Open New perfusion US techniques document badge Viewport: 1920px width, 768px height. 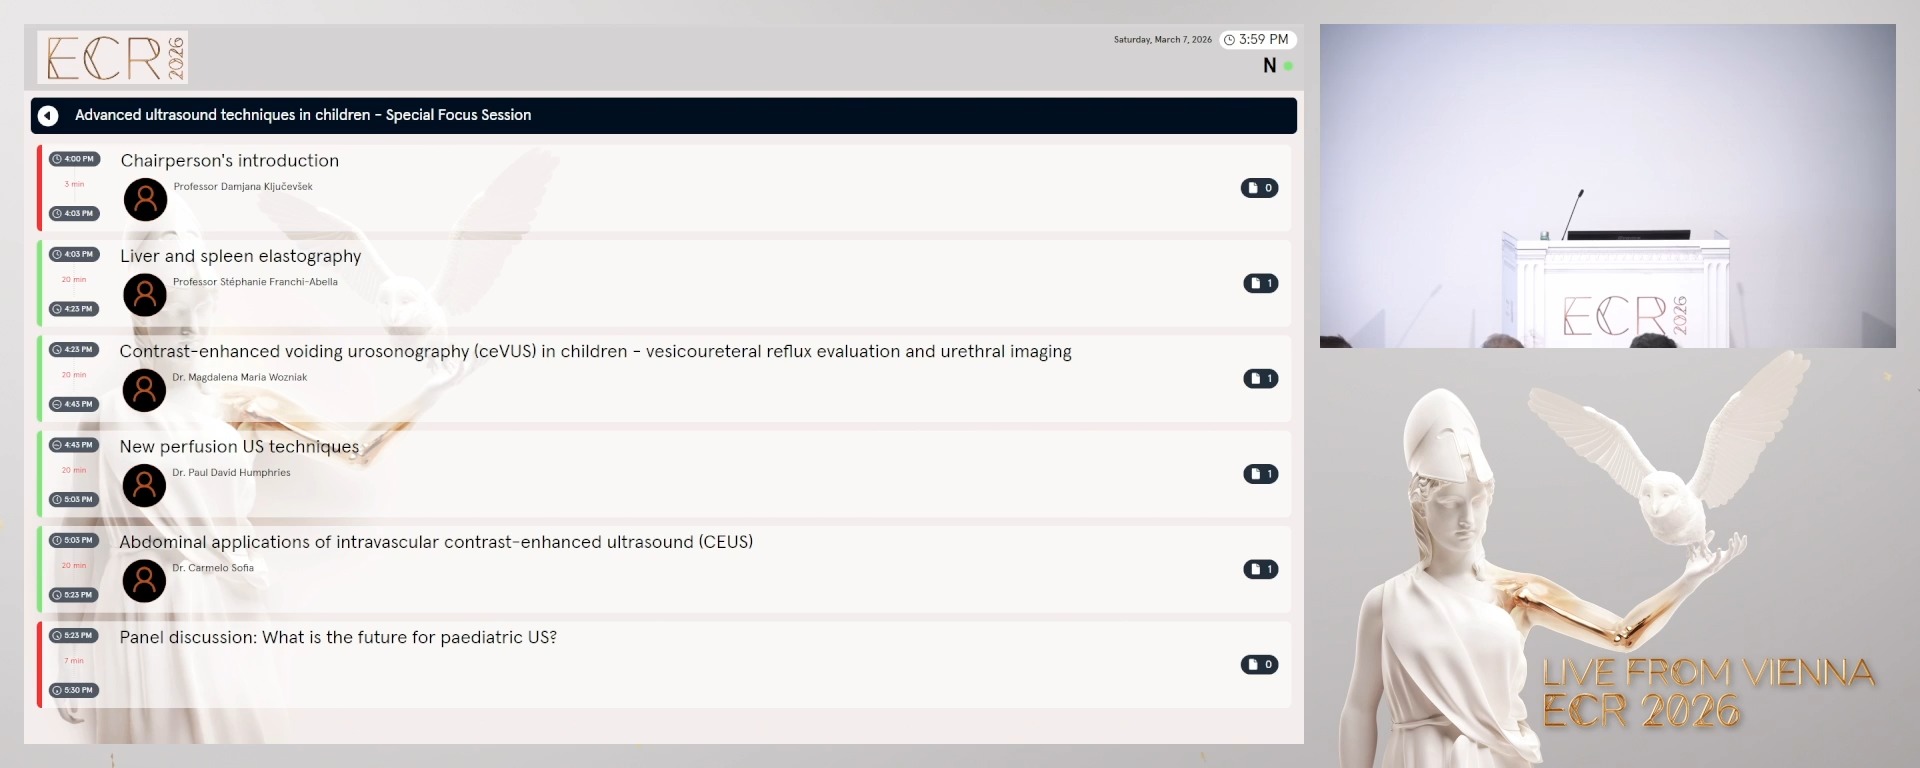click(1260, 474)
